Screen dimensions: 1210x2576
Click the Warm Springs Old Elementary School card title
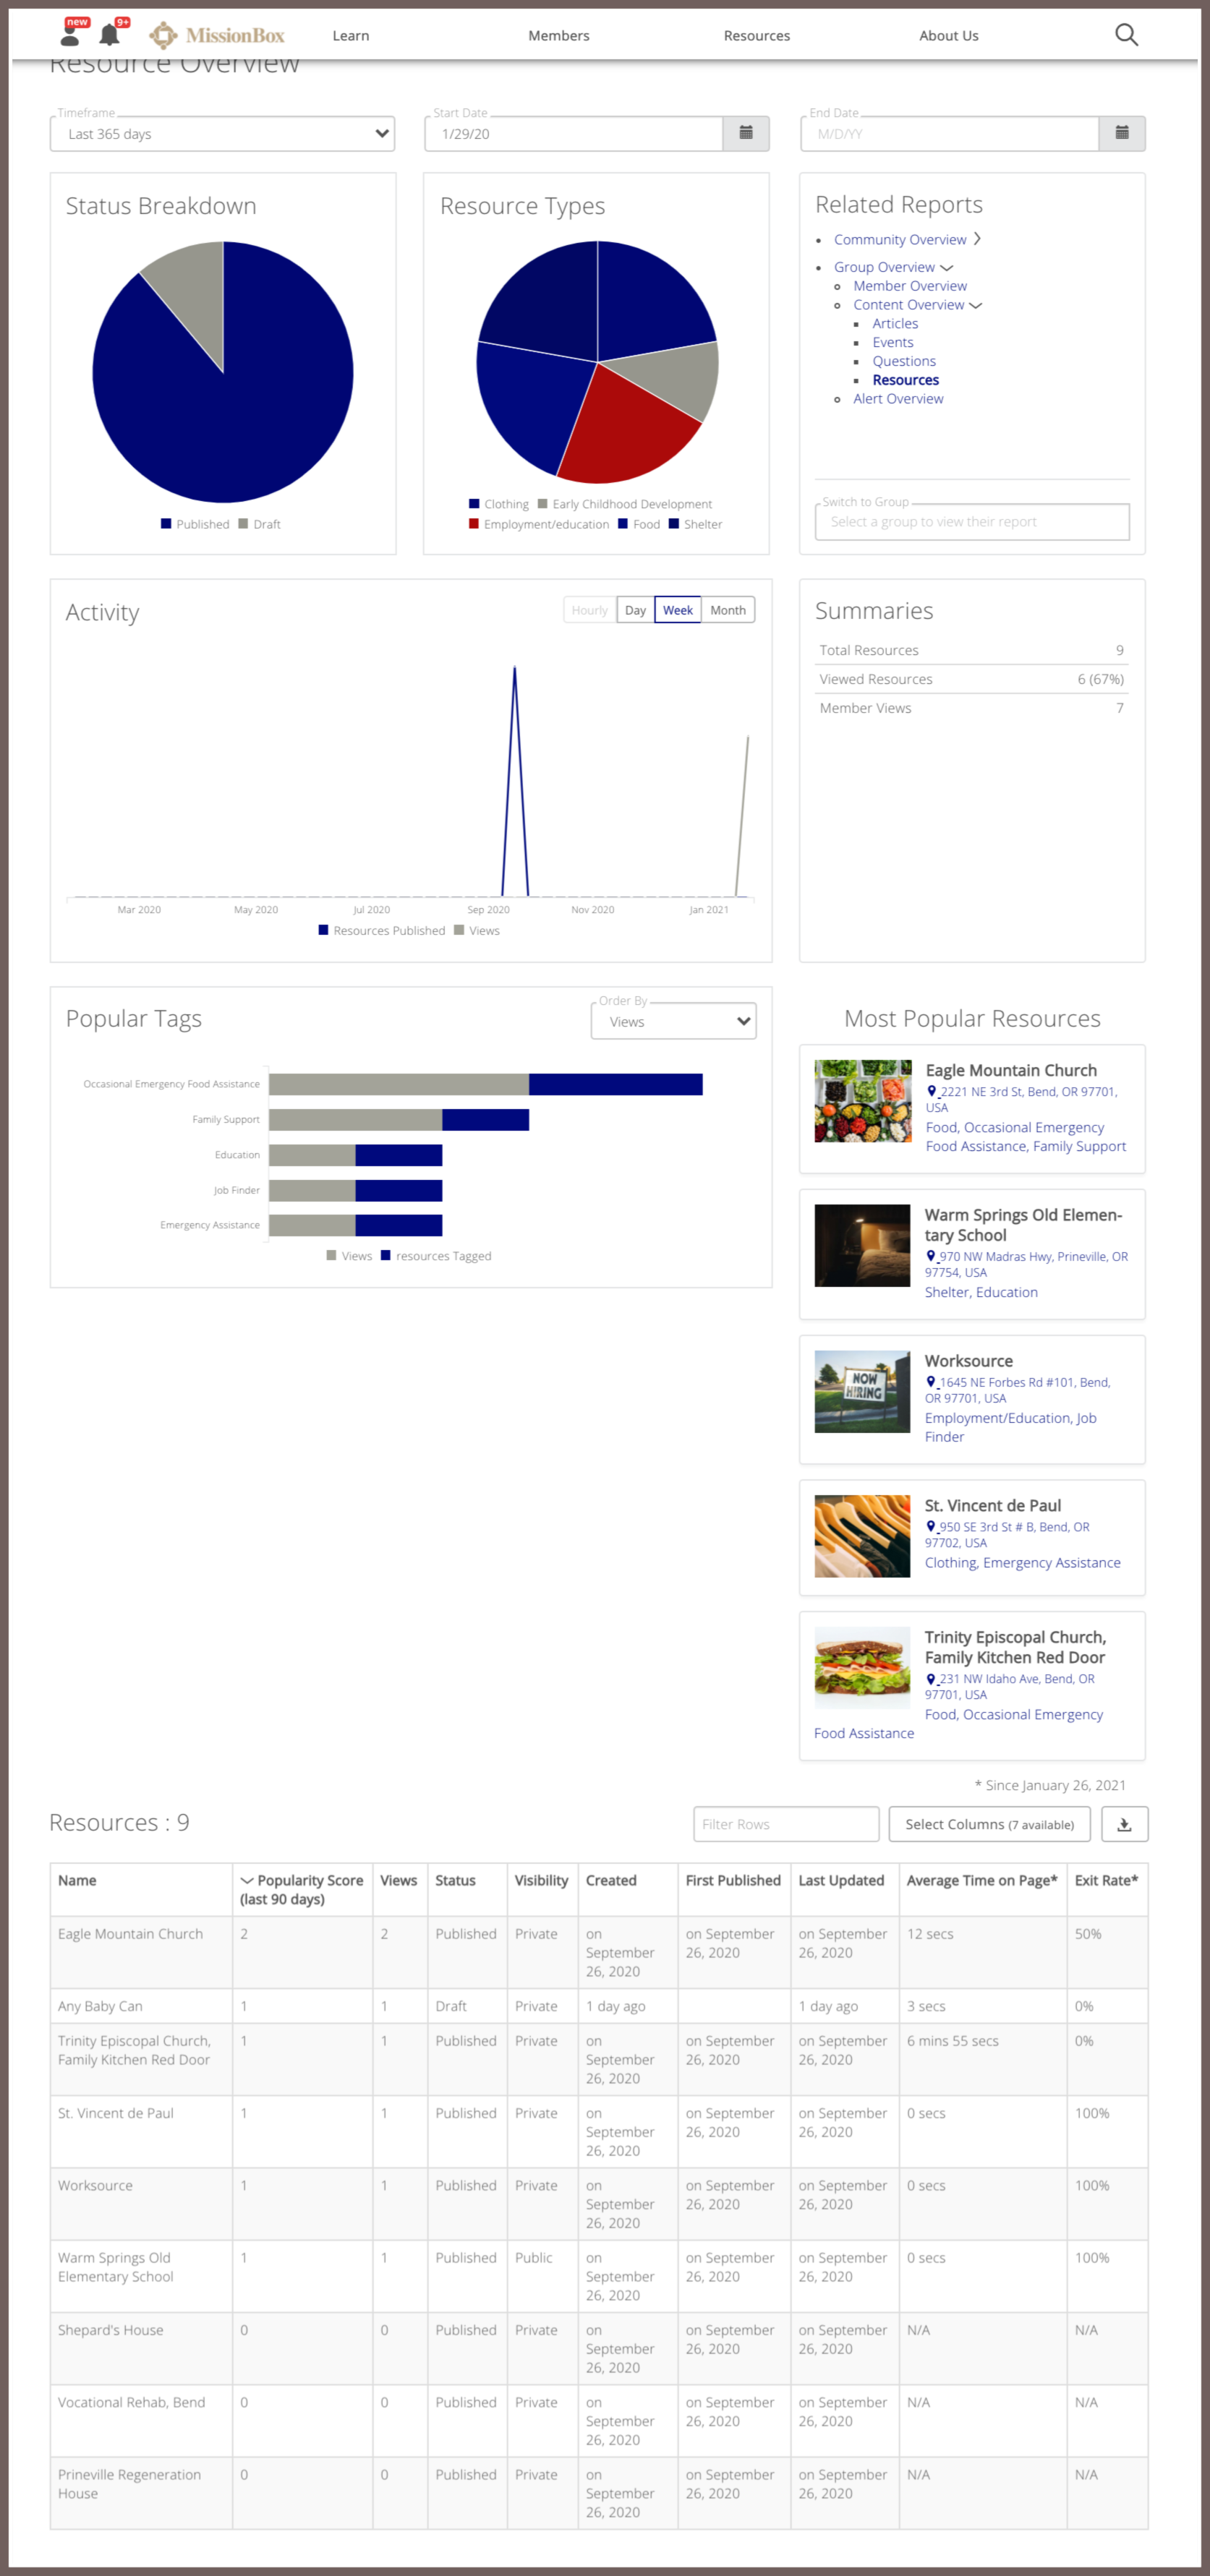click(x=1023, y=1225)
